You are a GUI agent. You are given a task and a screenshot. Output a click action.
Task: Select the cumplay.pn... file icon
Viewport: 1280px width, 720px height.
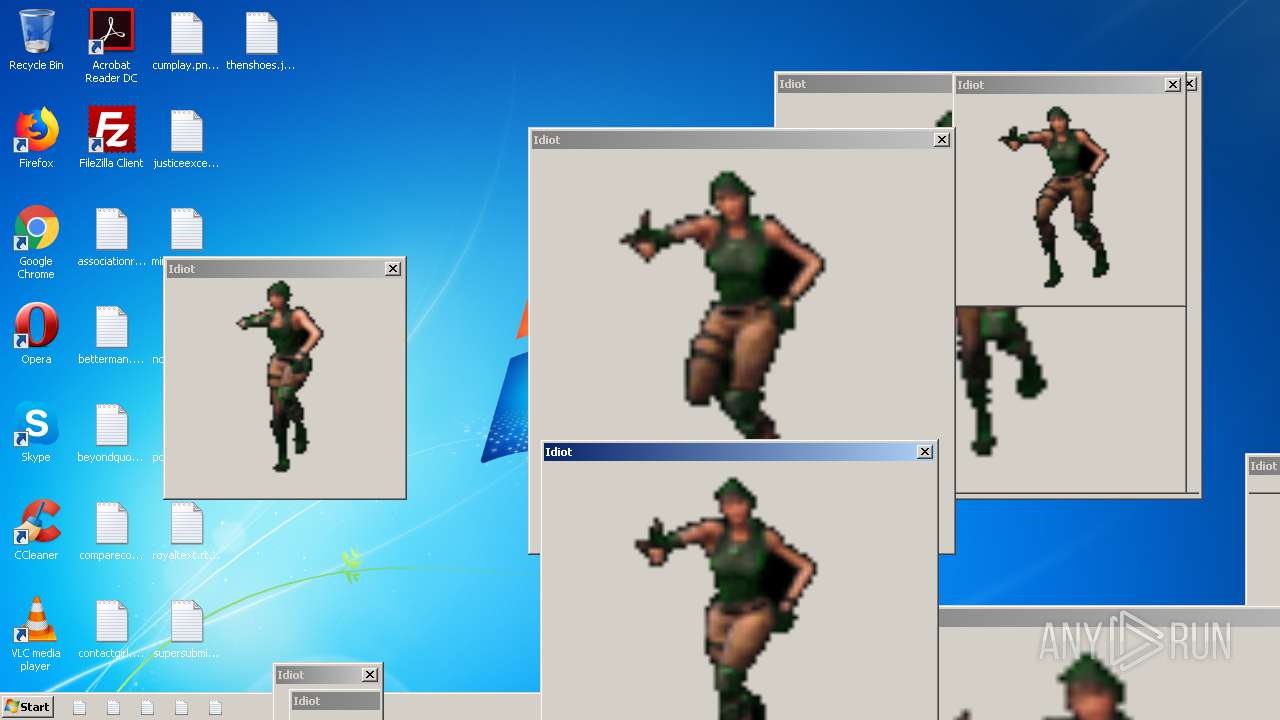(186, 40)
